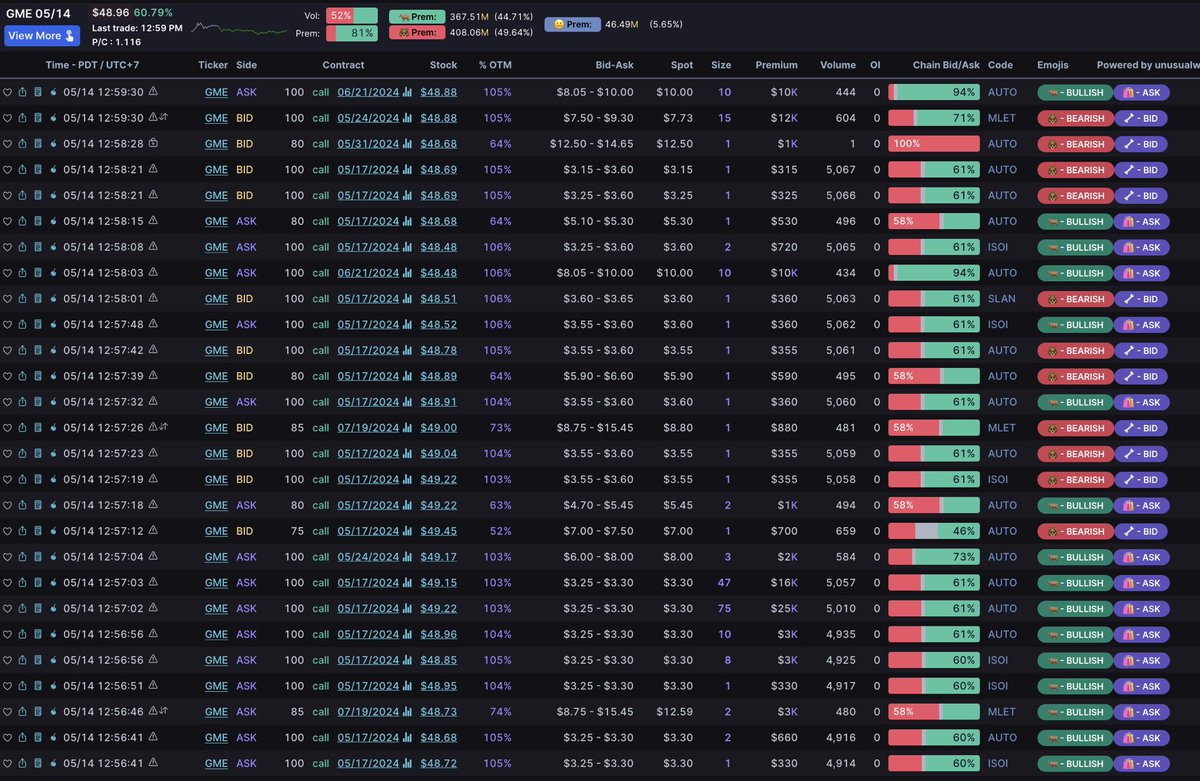This screenshot has height=781, width=1200.
Task: Sort trades by the Premium column header
Action: 777,65
